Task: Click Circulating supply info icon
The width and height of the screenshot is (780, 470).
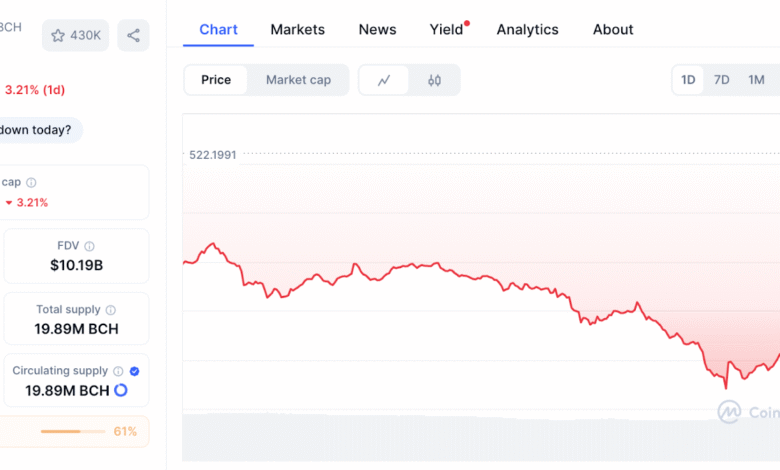Action: pyautogui.click(x=118, y=371)
